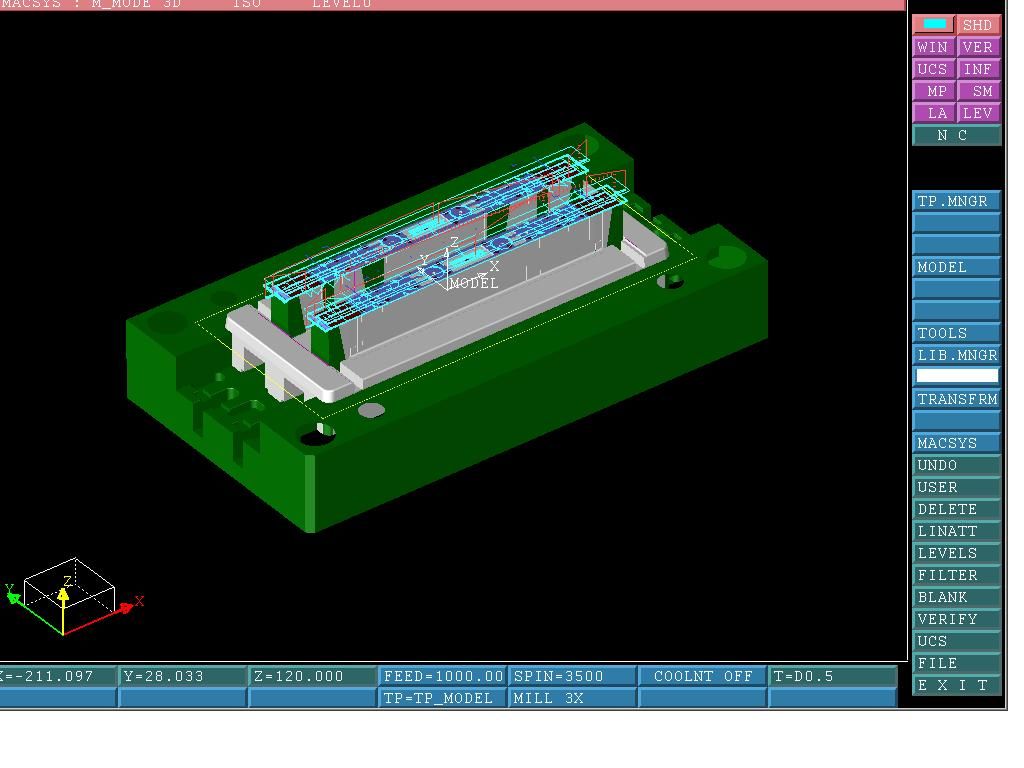Open the LEVELS command

956,553
